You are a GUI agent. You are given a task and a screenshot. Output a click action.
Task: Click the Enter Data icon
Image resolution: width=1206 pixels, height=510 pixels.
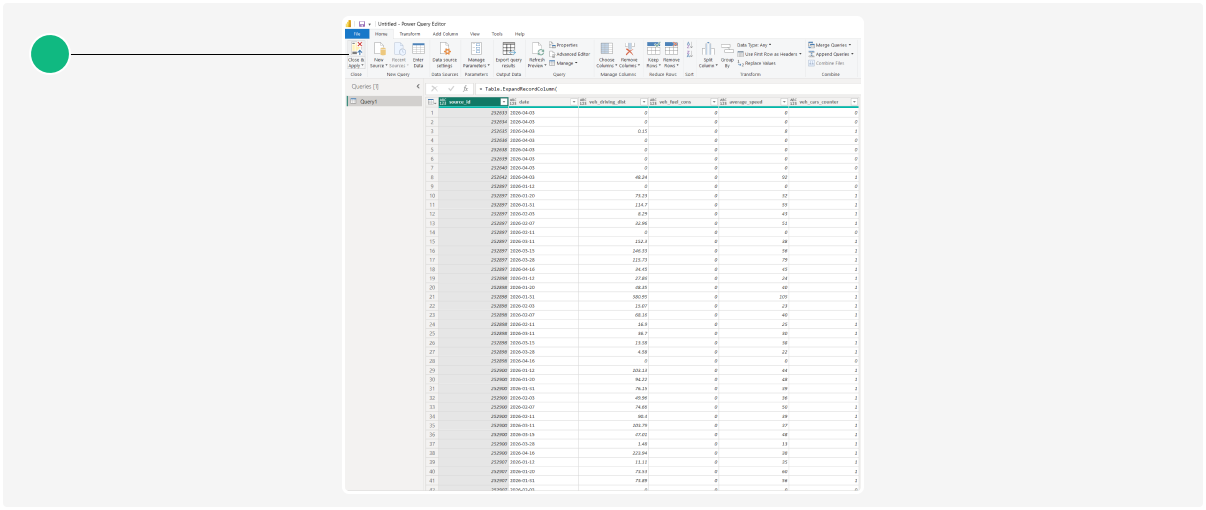point(418,48)
